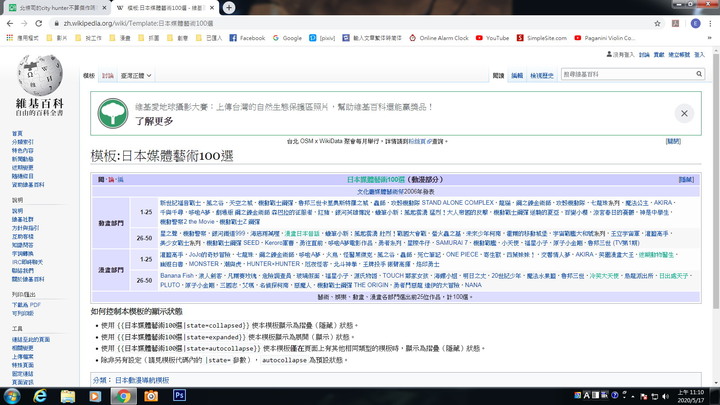
Task: Open the 檢視歷史 history tab
Action: point(541,76)
